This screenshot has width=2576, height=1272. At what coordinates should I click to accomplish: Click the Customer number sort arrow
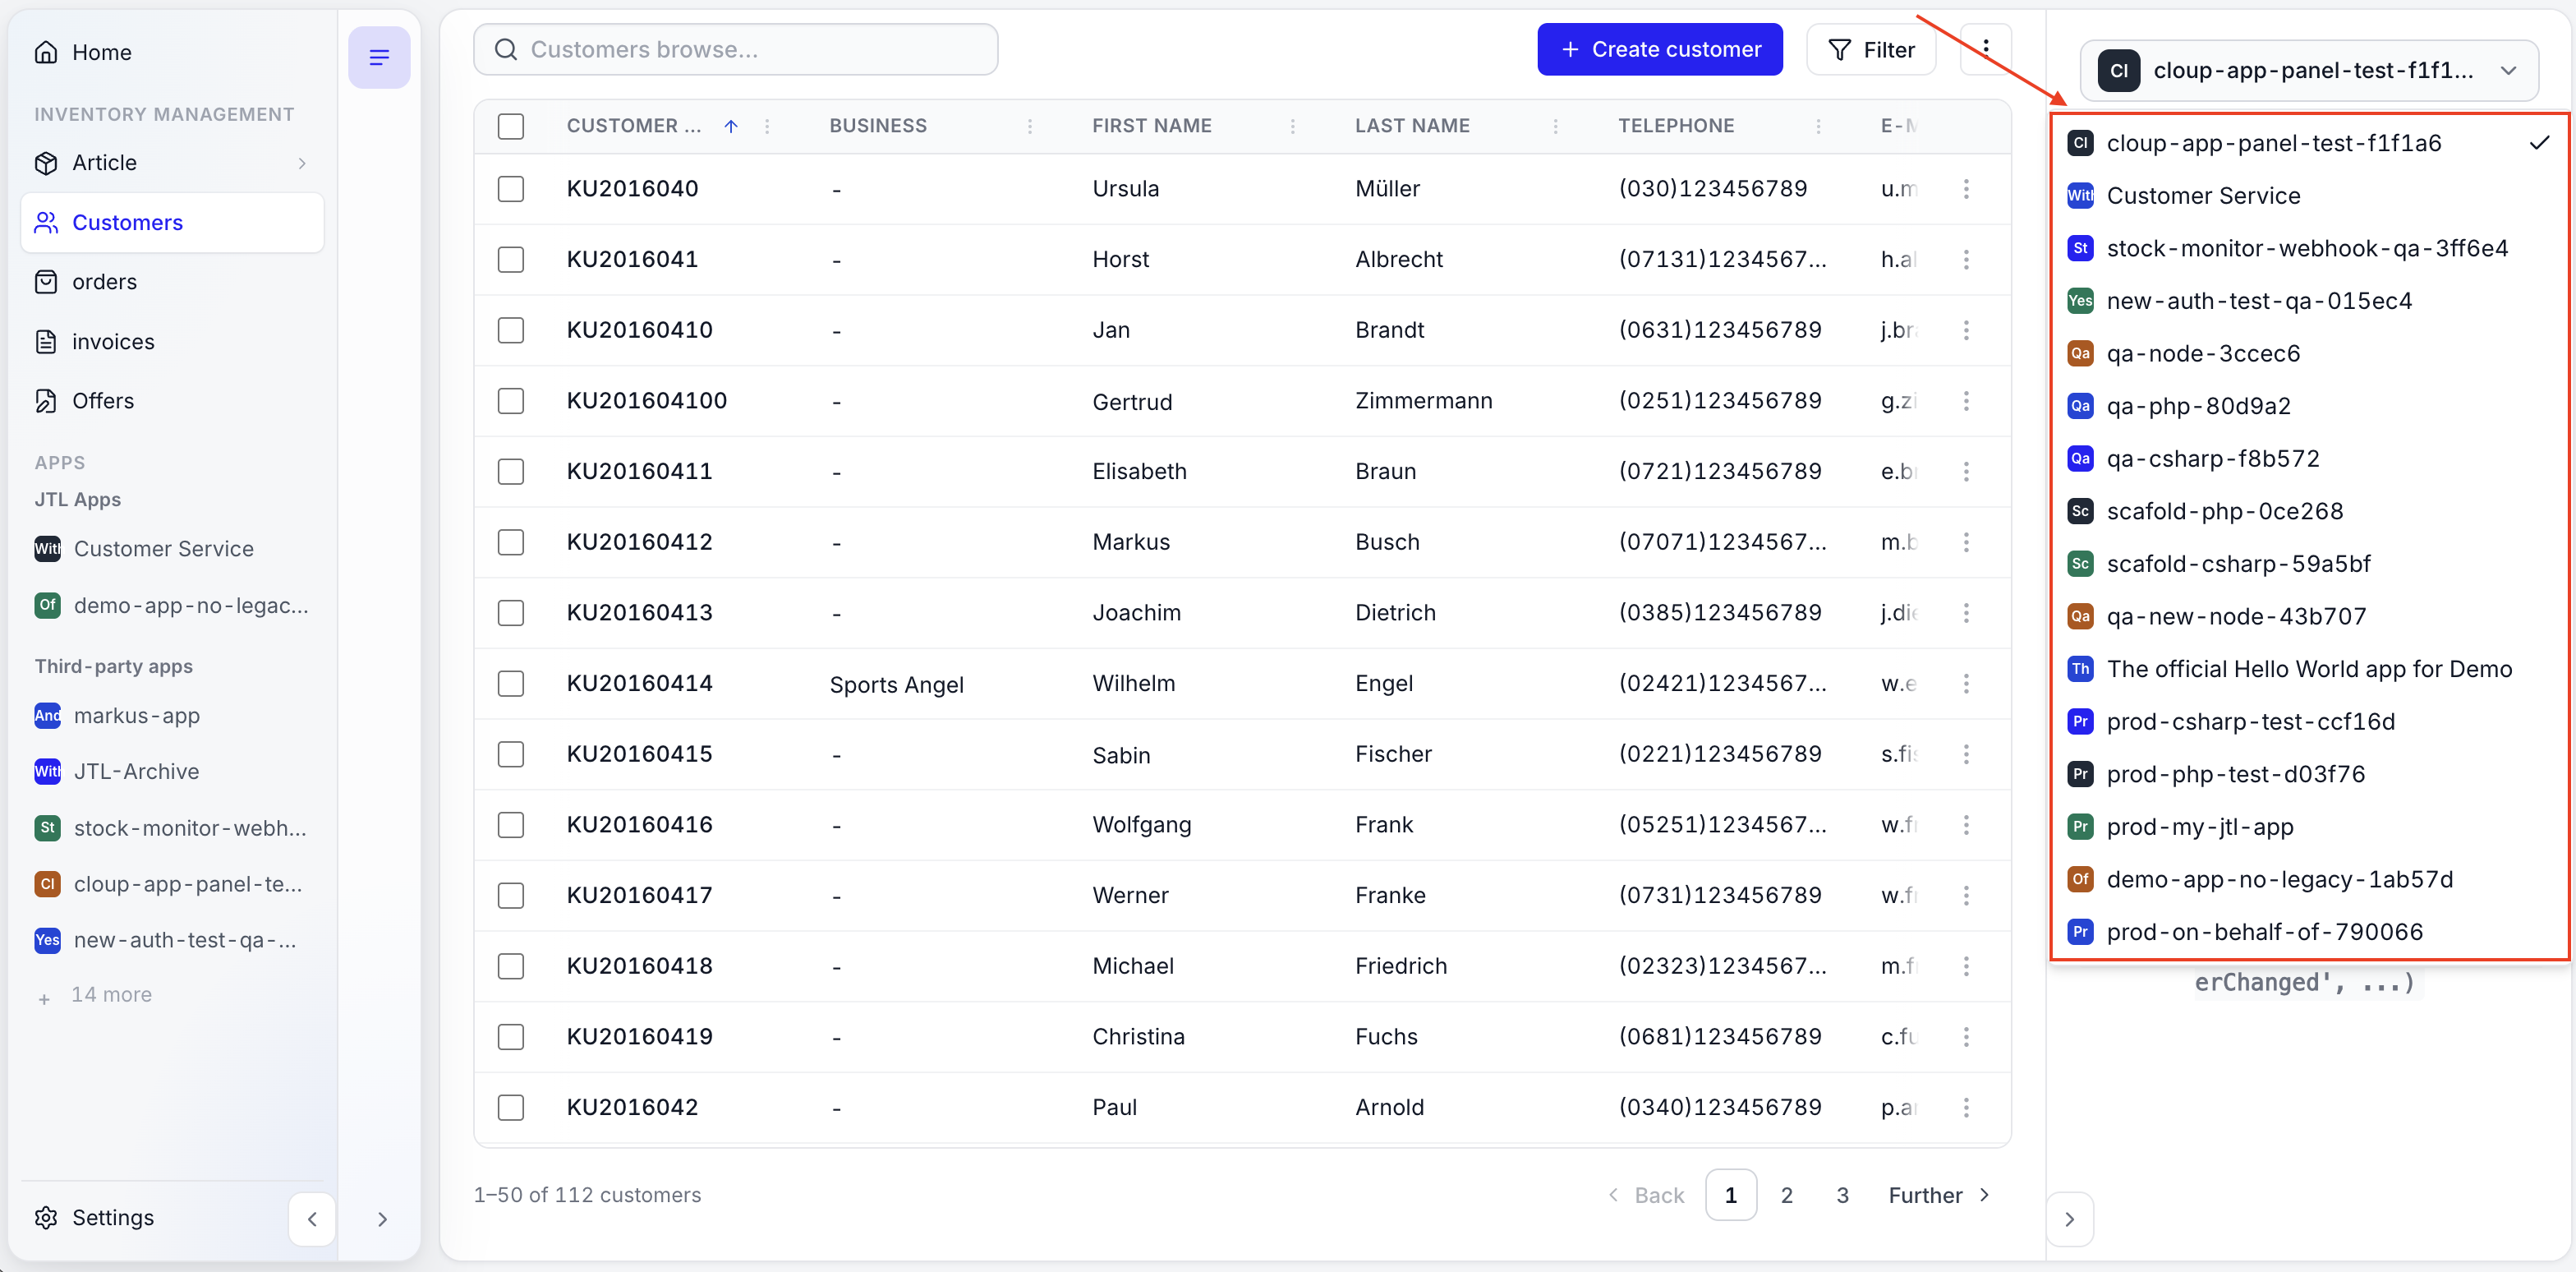[731, 126]
